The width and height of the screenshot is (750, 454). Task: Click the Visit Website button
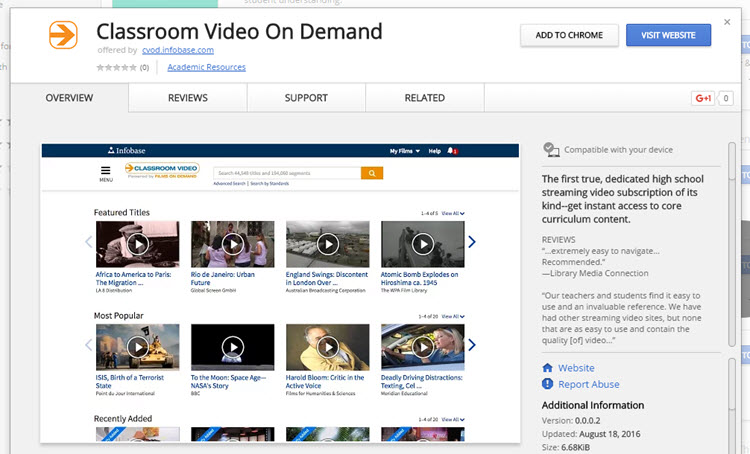pyautogui.click(x=668, y=35)
